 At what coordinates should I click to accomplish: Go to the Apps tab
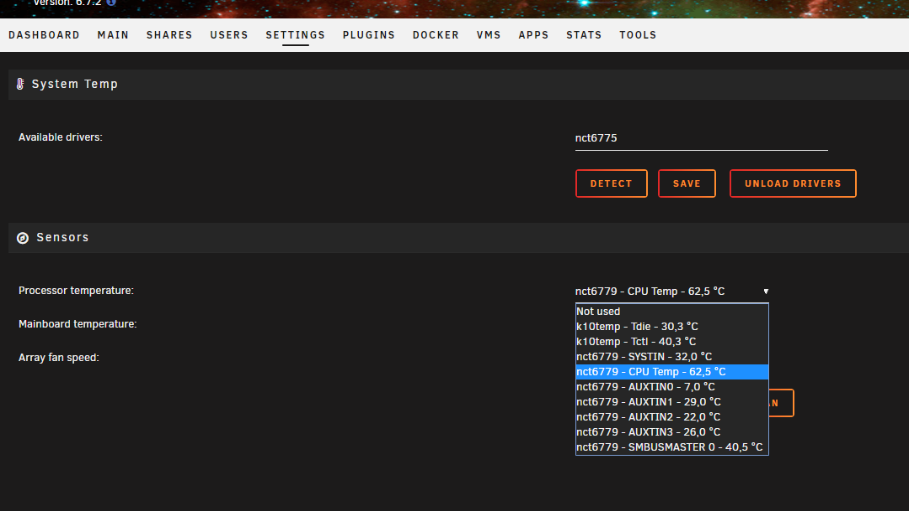coord(533,35)
